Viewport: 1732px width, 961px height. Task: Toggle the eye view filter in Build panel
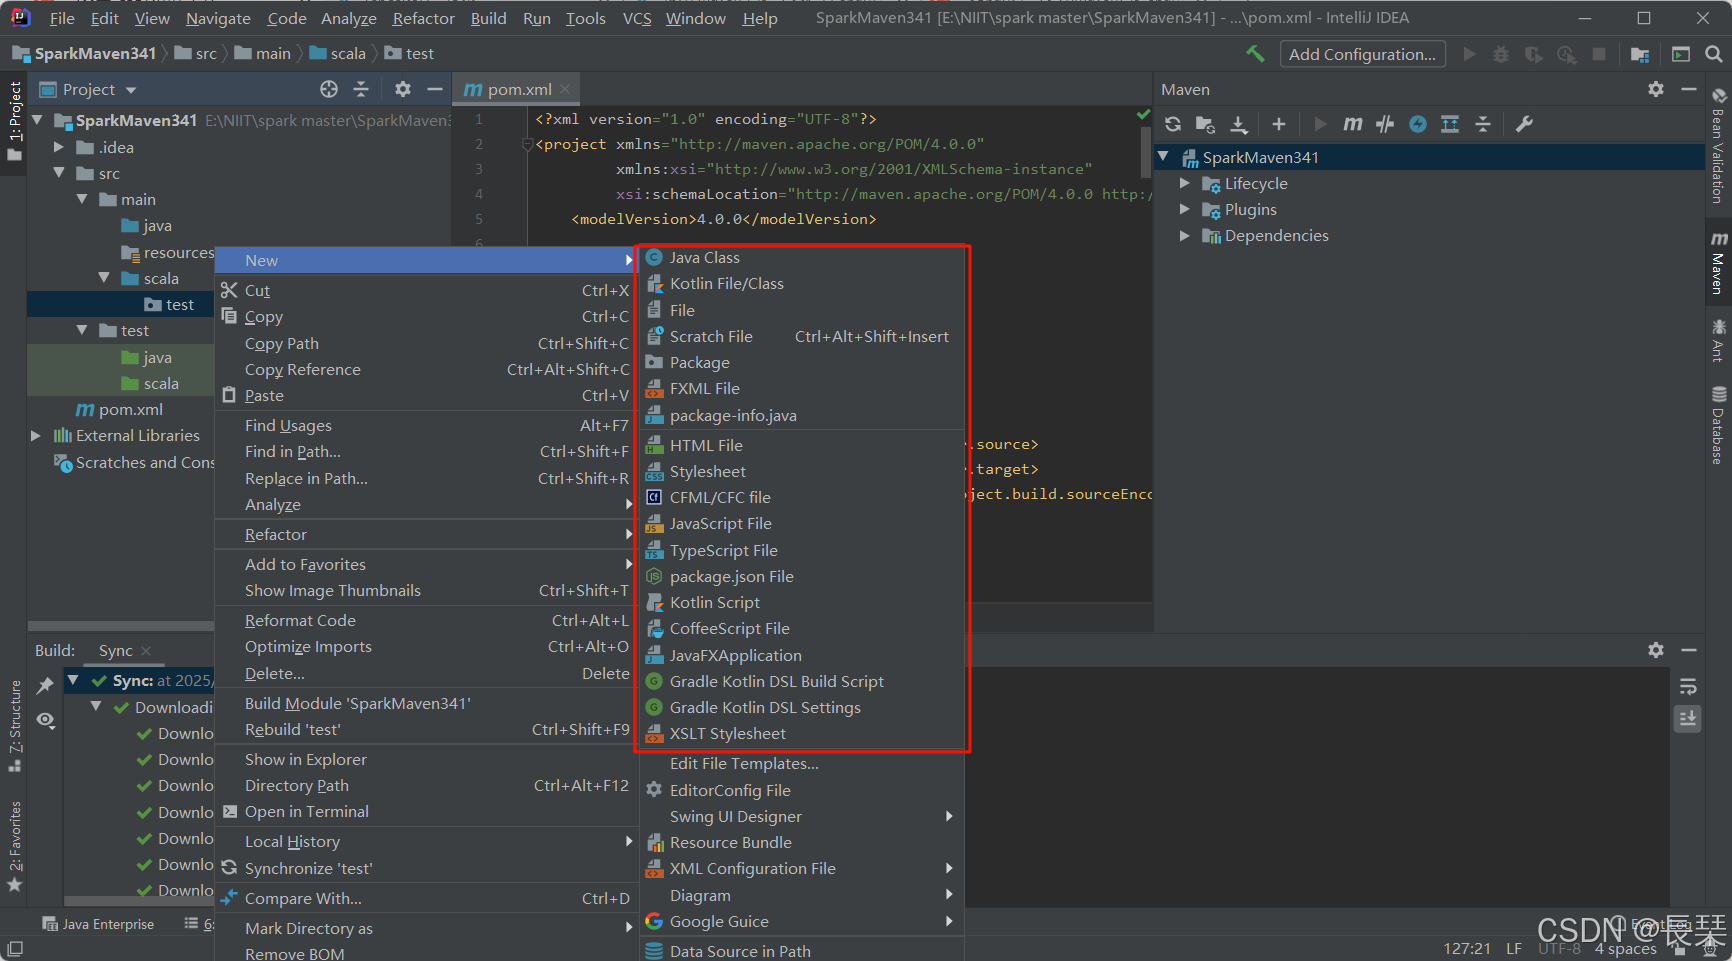point(45,720)
